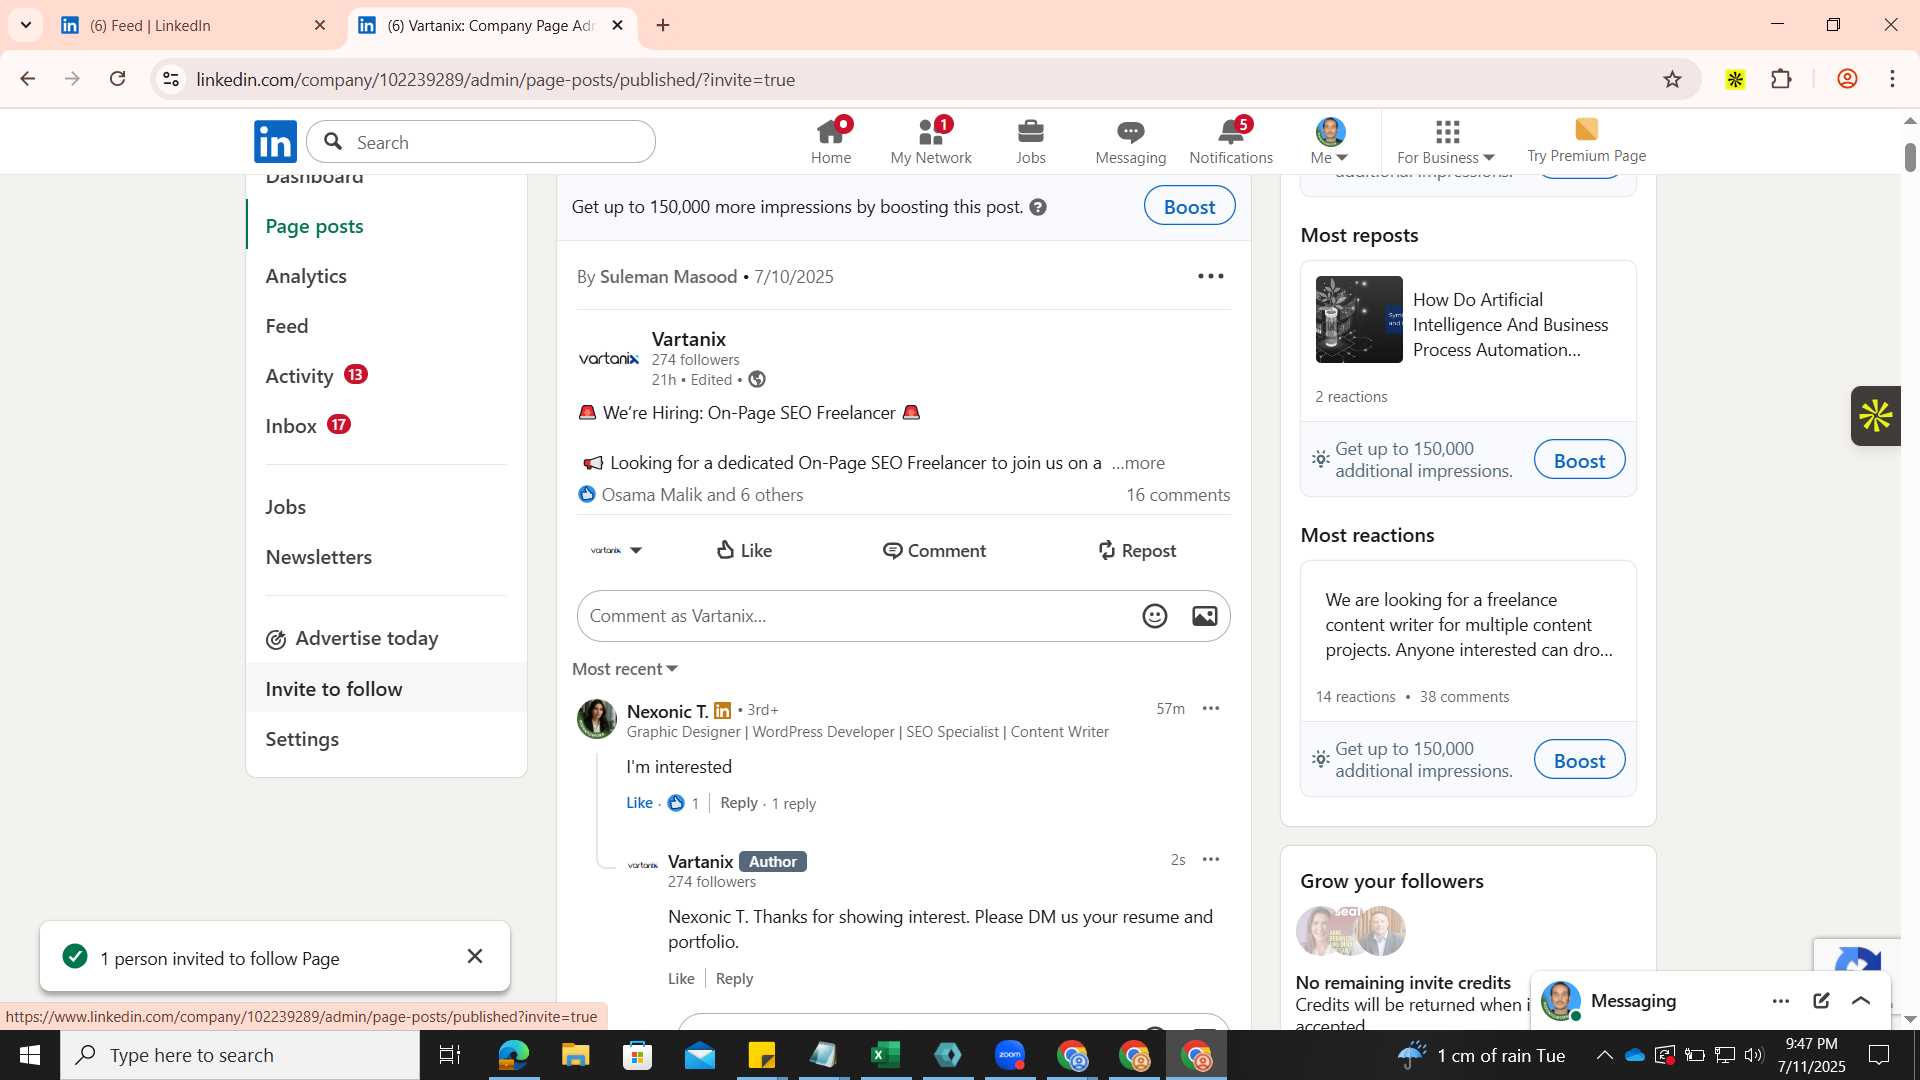
Task: Expand post text with ...more
Action: tap(1138, 463)
